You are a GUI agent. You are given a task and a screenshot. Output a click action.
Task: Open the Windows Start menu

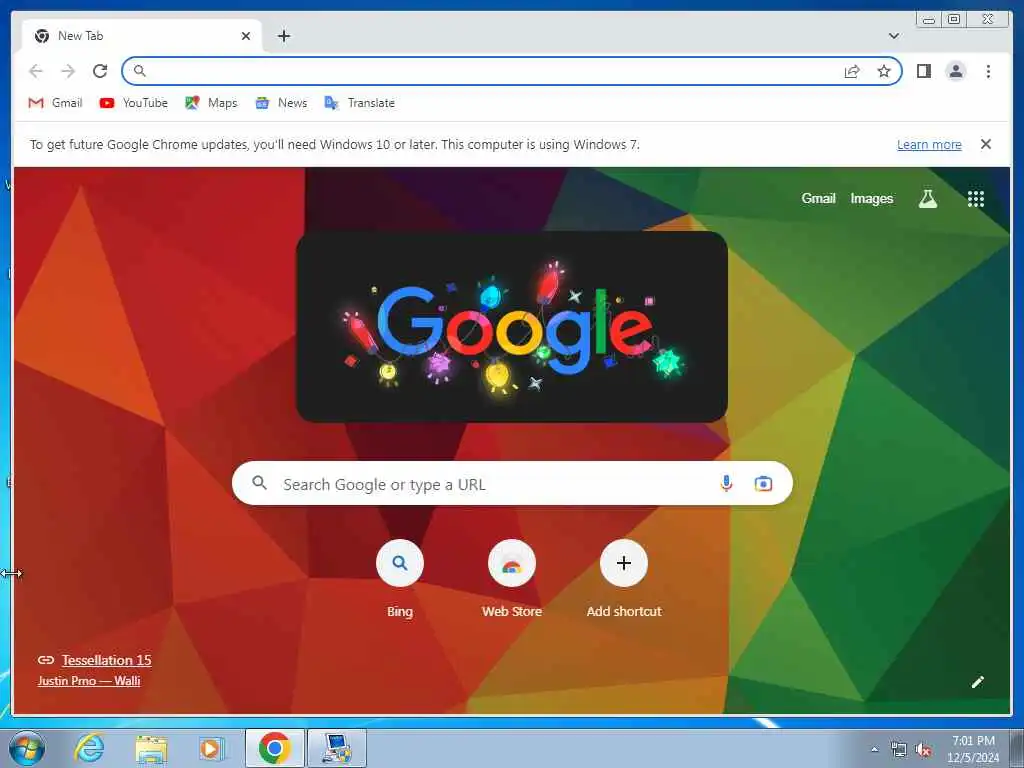[x=27, y=748]
